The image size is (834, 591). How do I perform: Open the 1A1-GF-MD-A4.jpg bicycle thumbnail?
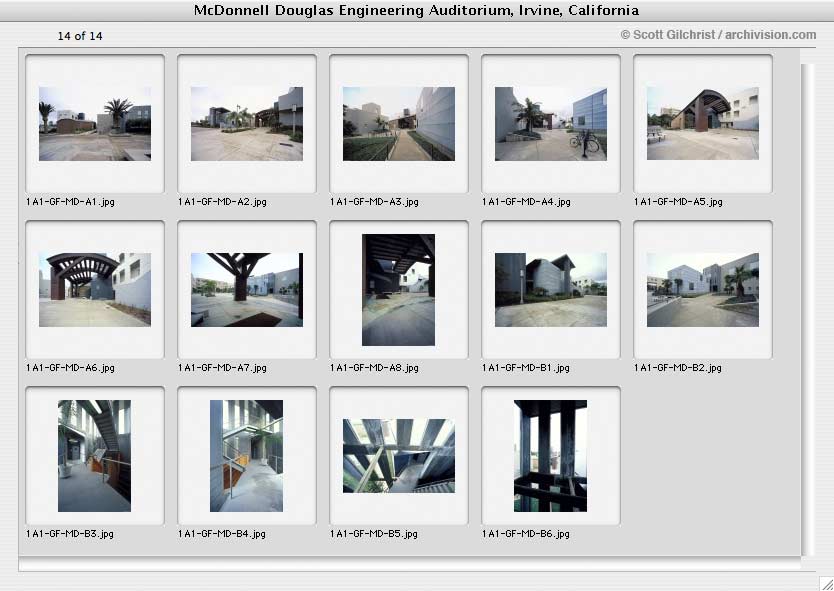tap(551, 124)
